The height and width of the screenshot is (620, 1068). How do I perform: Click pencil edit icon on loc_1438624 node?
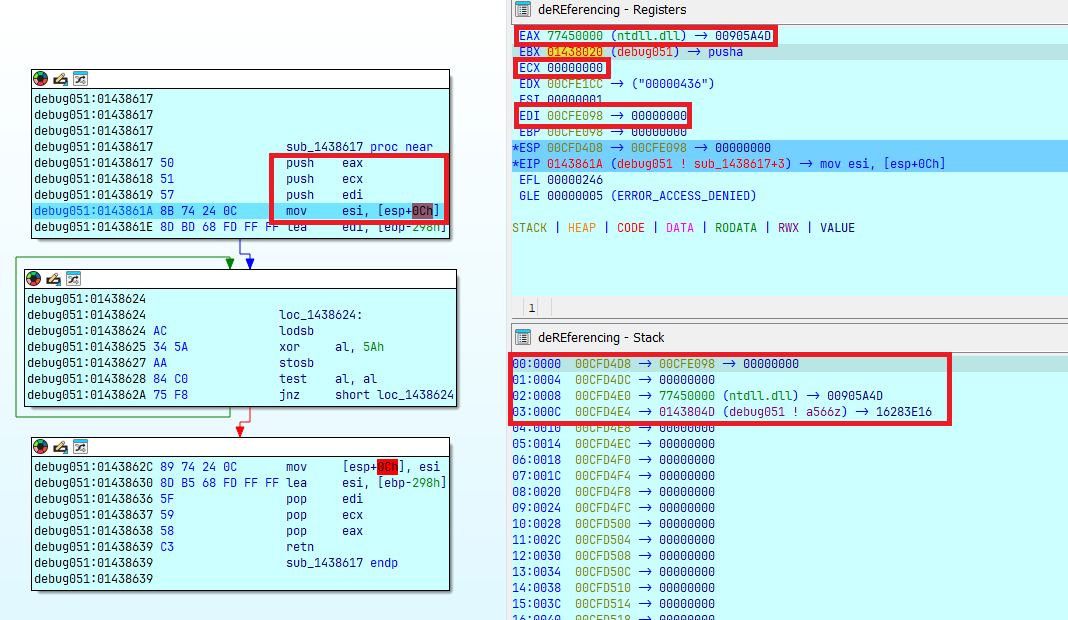tap(54, 278)
